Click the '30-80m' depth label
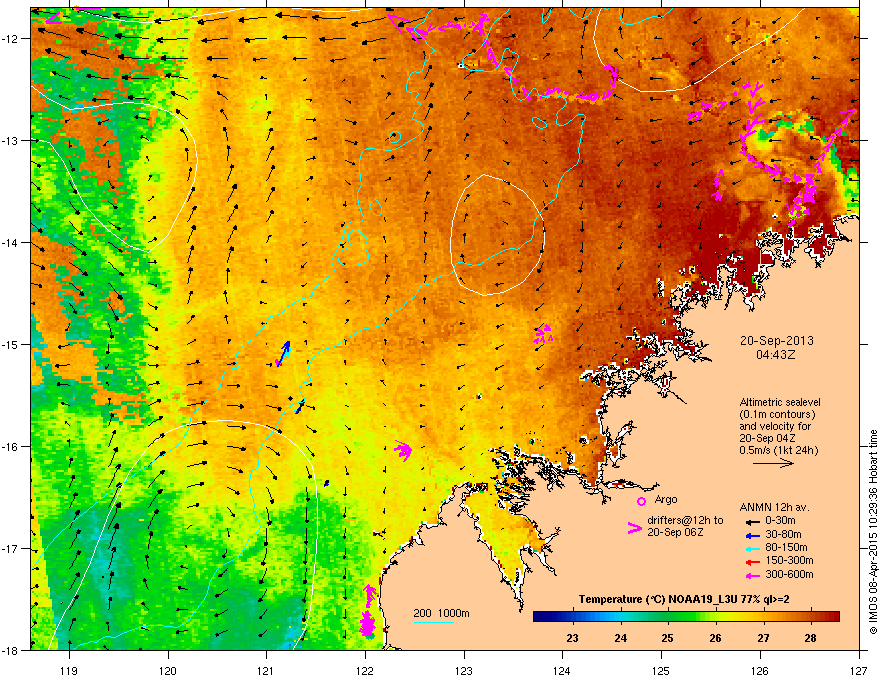The image size is (880, 680). click(783, 534)
